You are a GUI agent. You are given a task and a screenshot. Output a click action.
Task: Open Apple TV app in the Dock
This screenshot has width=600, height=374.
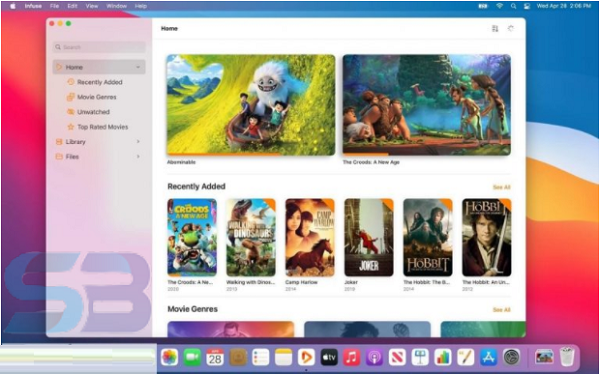329,358
